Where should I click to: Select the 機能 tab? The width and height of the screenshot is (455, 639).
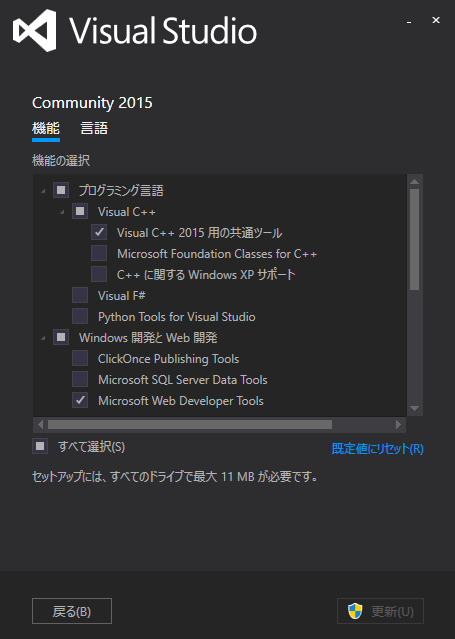point(46,128)
